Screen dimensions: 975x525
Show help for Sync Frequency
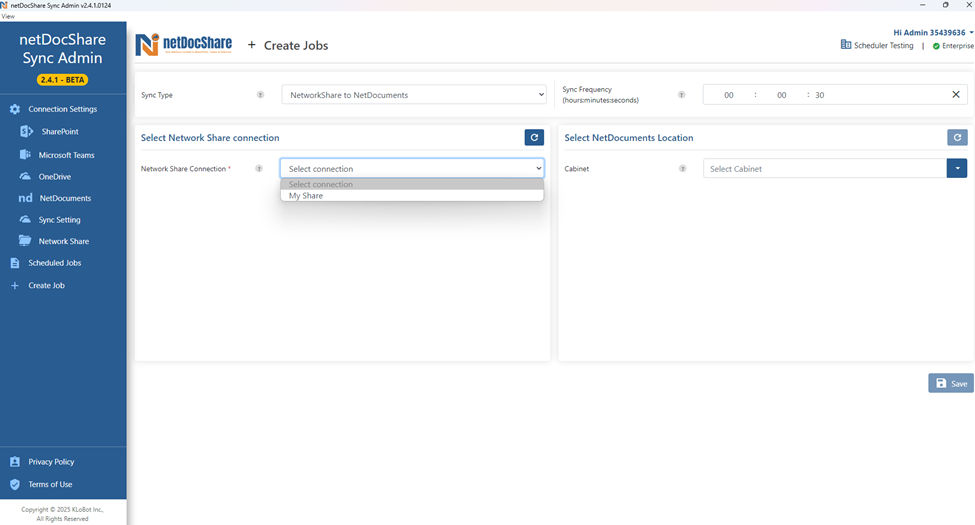(x=682, y=95)
